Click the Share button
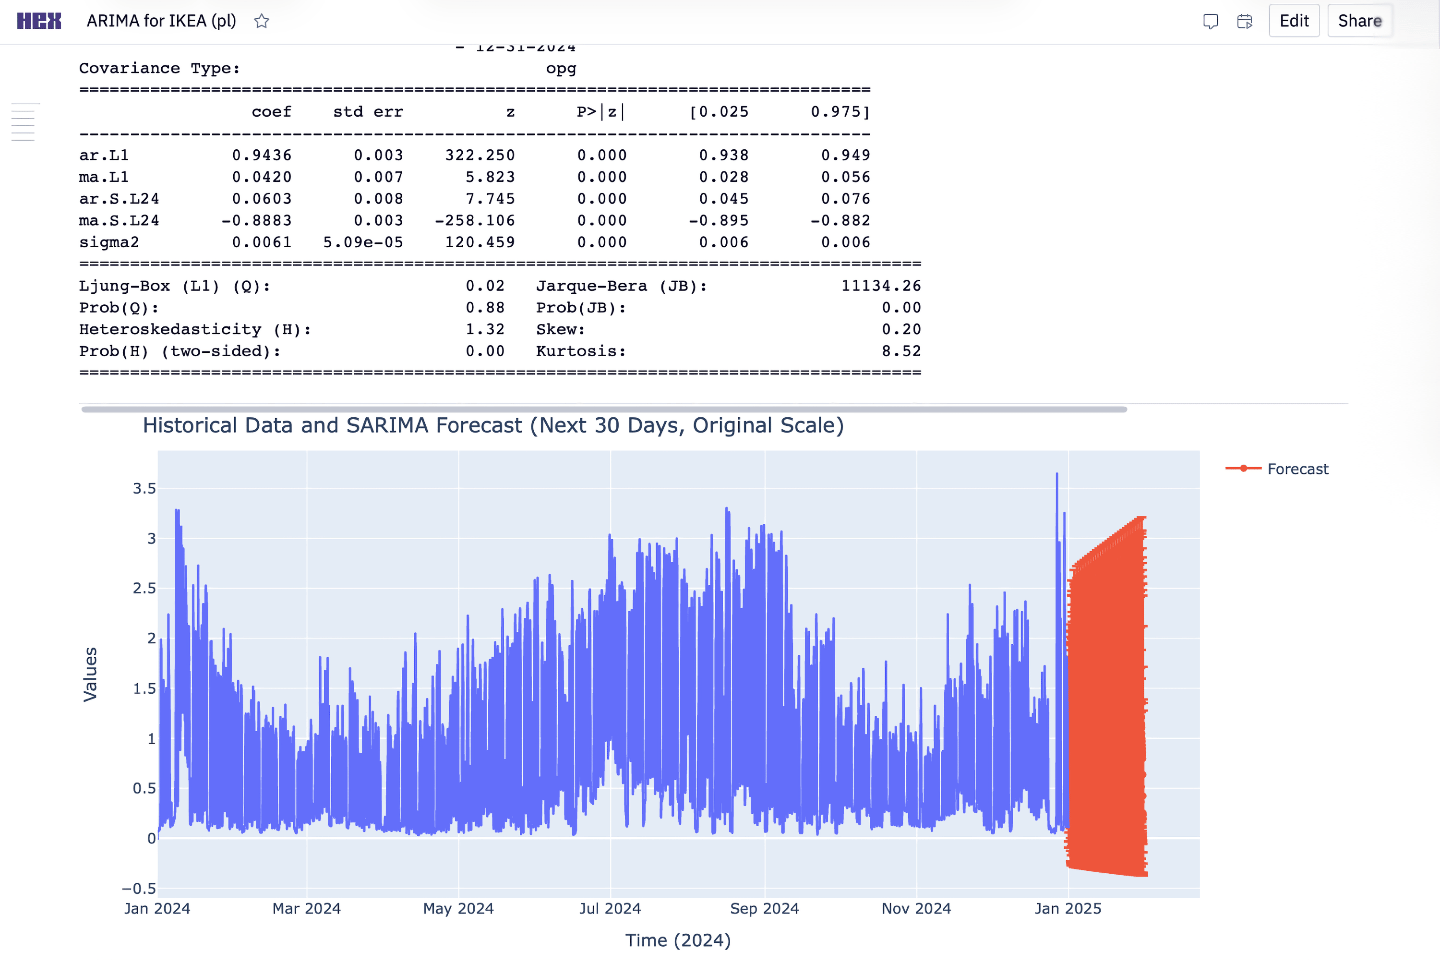The image size is (1440, 960). click(1360, 21)
